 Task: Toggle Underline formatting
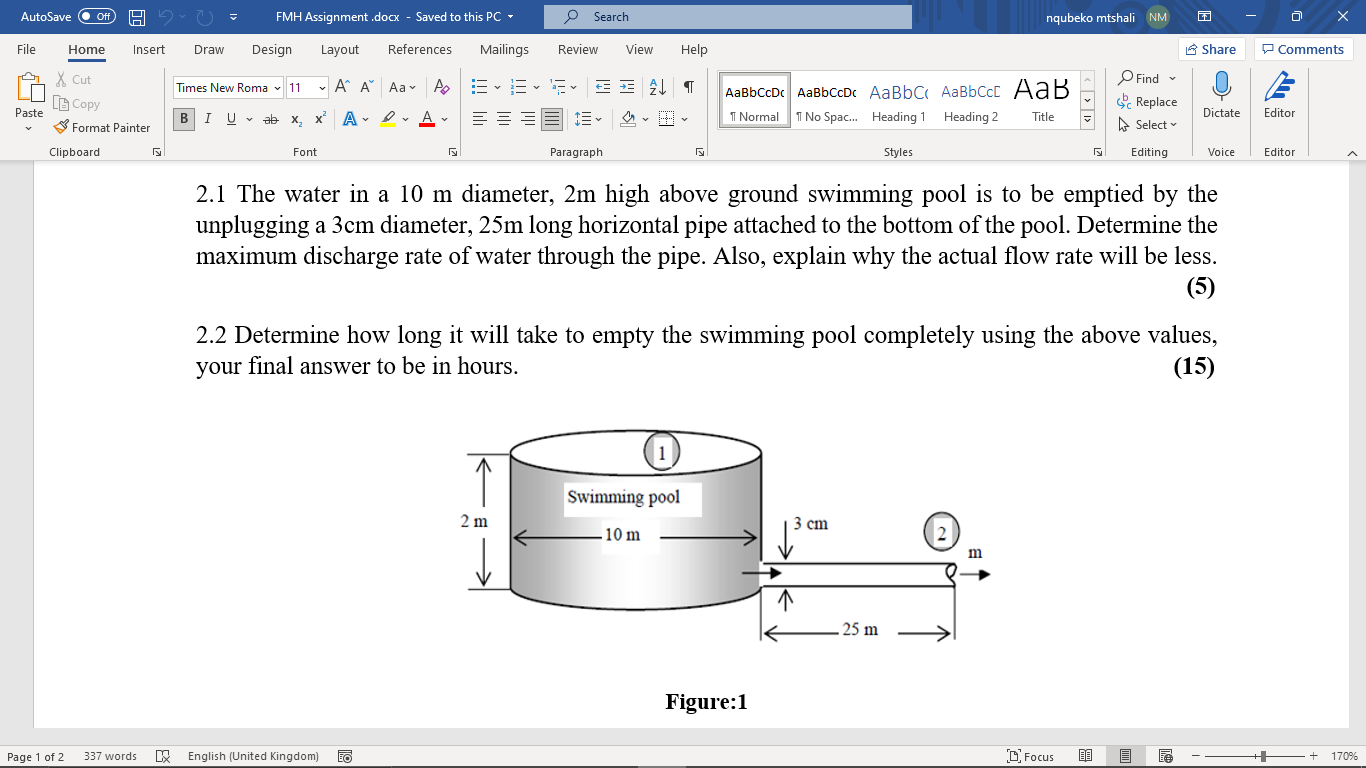231,119
